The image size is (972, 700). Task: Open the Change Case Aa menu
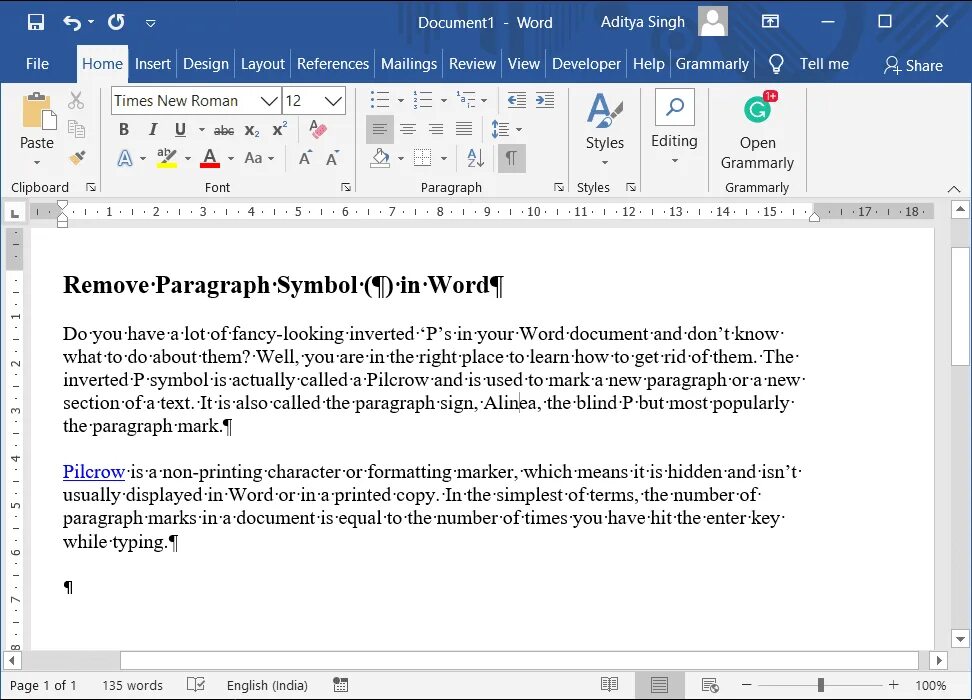[x=258, y=158]
